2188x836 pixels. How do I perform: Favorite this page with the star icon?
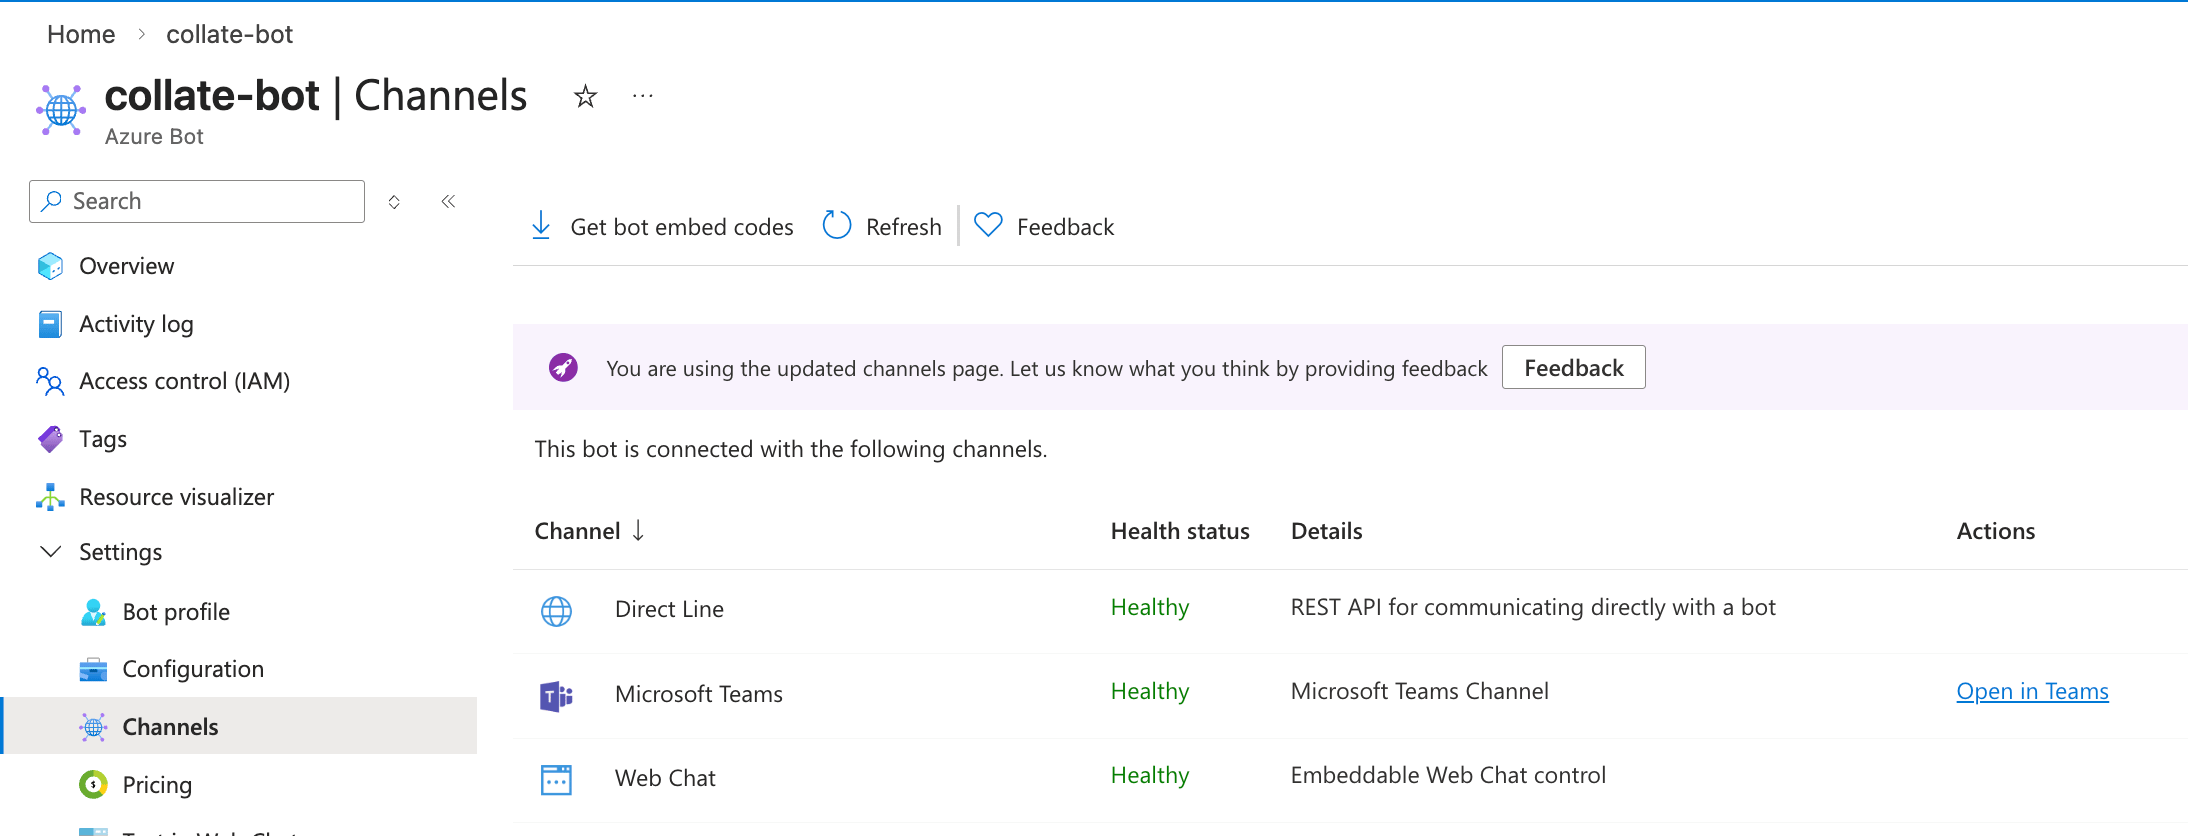(585, 97)
